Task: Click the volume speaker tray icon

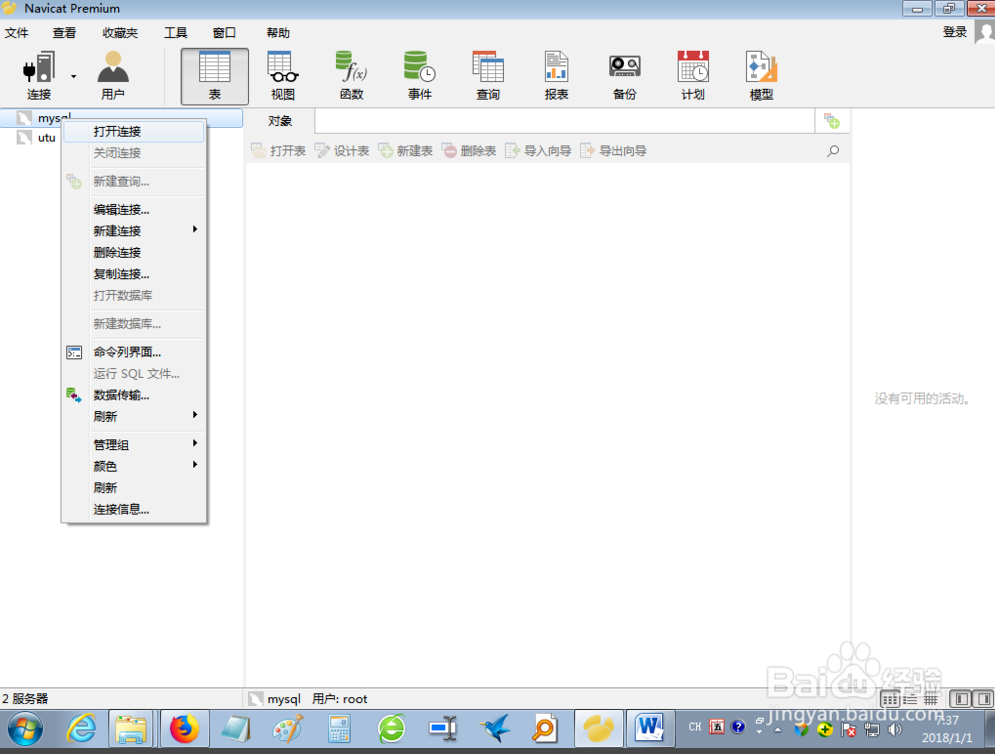Action: [895, 730]
